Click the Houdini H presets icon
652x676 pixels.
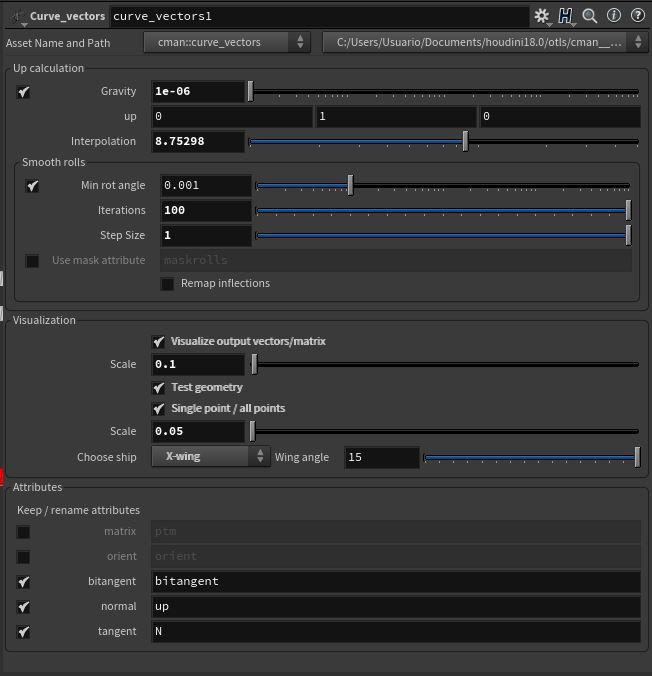click(566, 16)
